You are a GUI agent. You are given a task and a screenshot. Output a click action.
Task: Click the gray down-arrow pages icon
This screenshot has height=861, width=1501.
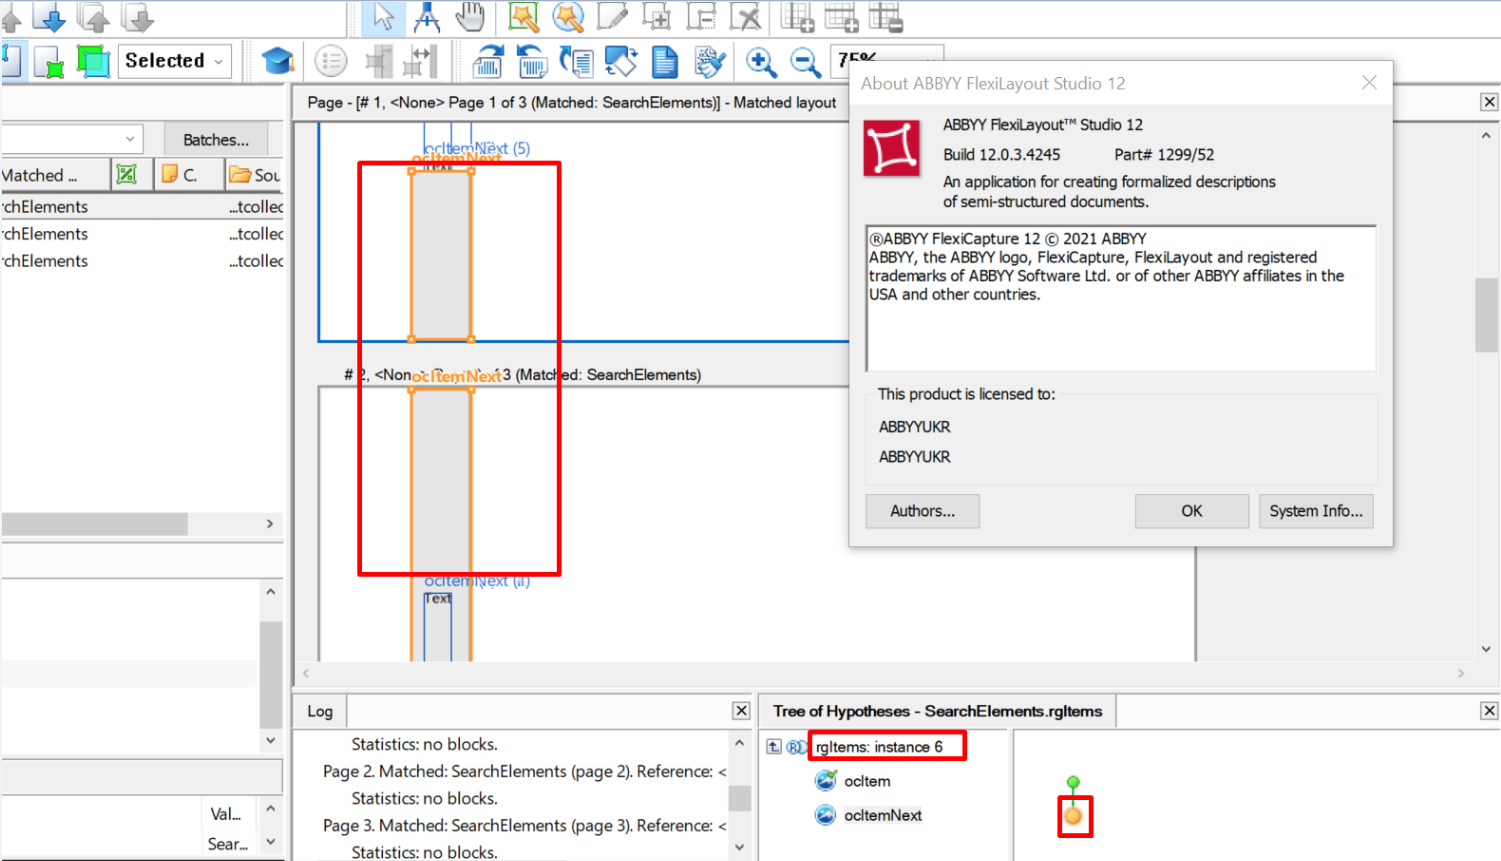pyautogui.click(x=137, y=17)
